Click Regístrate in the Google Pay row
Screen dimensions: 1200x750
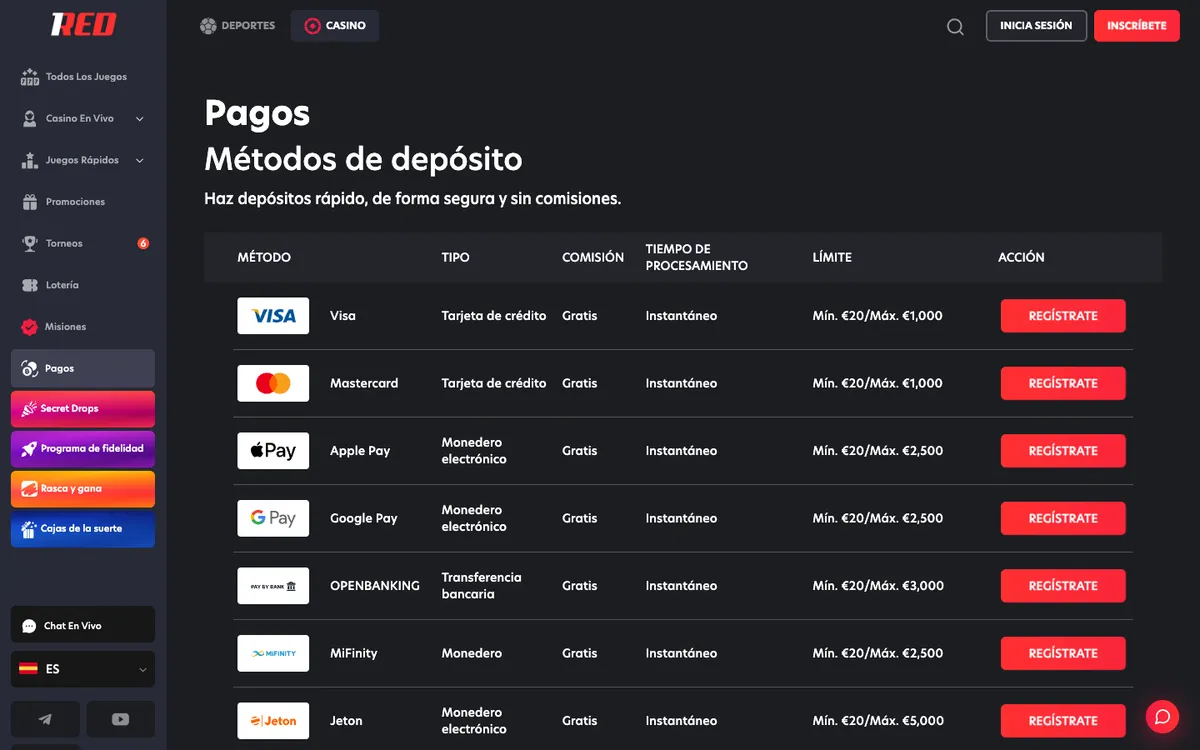tap(1063, 518)
